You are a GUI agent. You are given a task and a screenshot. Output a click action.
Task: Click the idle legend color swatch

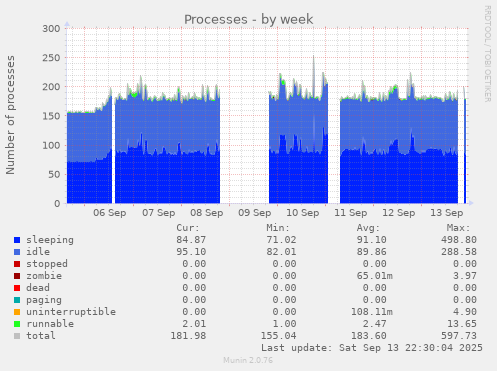[17, 252]
